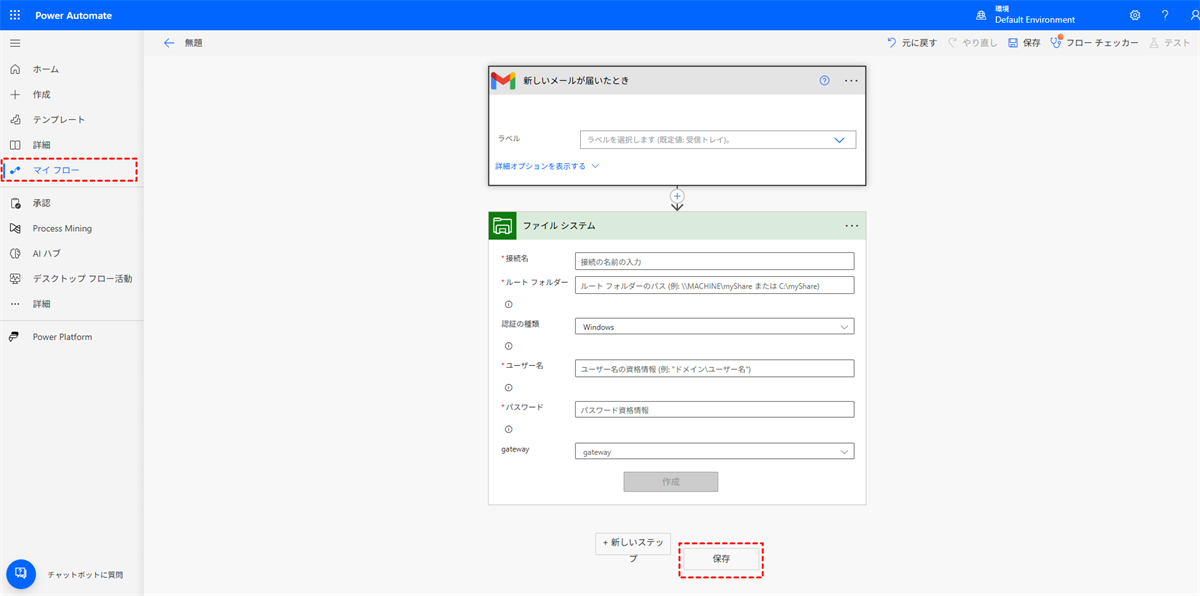Expand 詳細オプションを表示する
Image resolution: width=1200 pixels, height=596 pixels.
click(547, 166)
